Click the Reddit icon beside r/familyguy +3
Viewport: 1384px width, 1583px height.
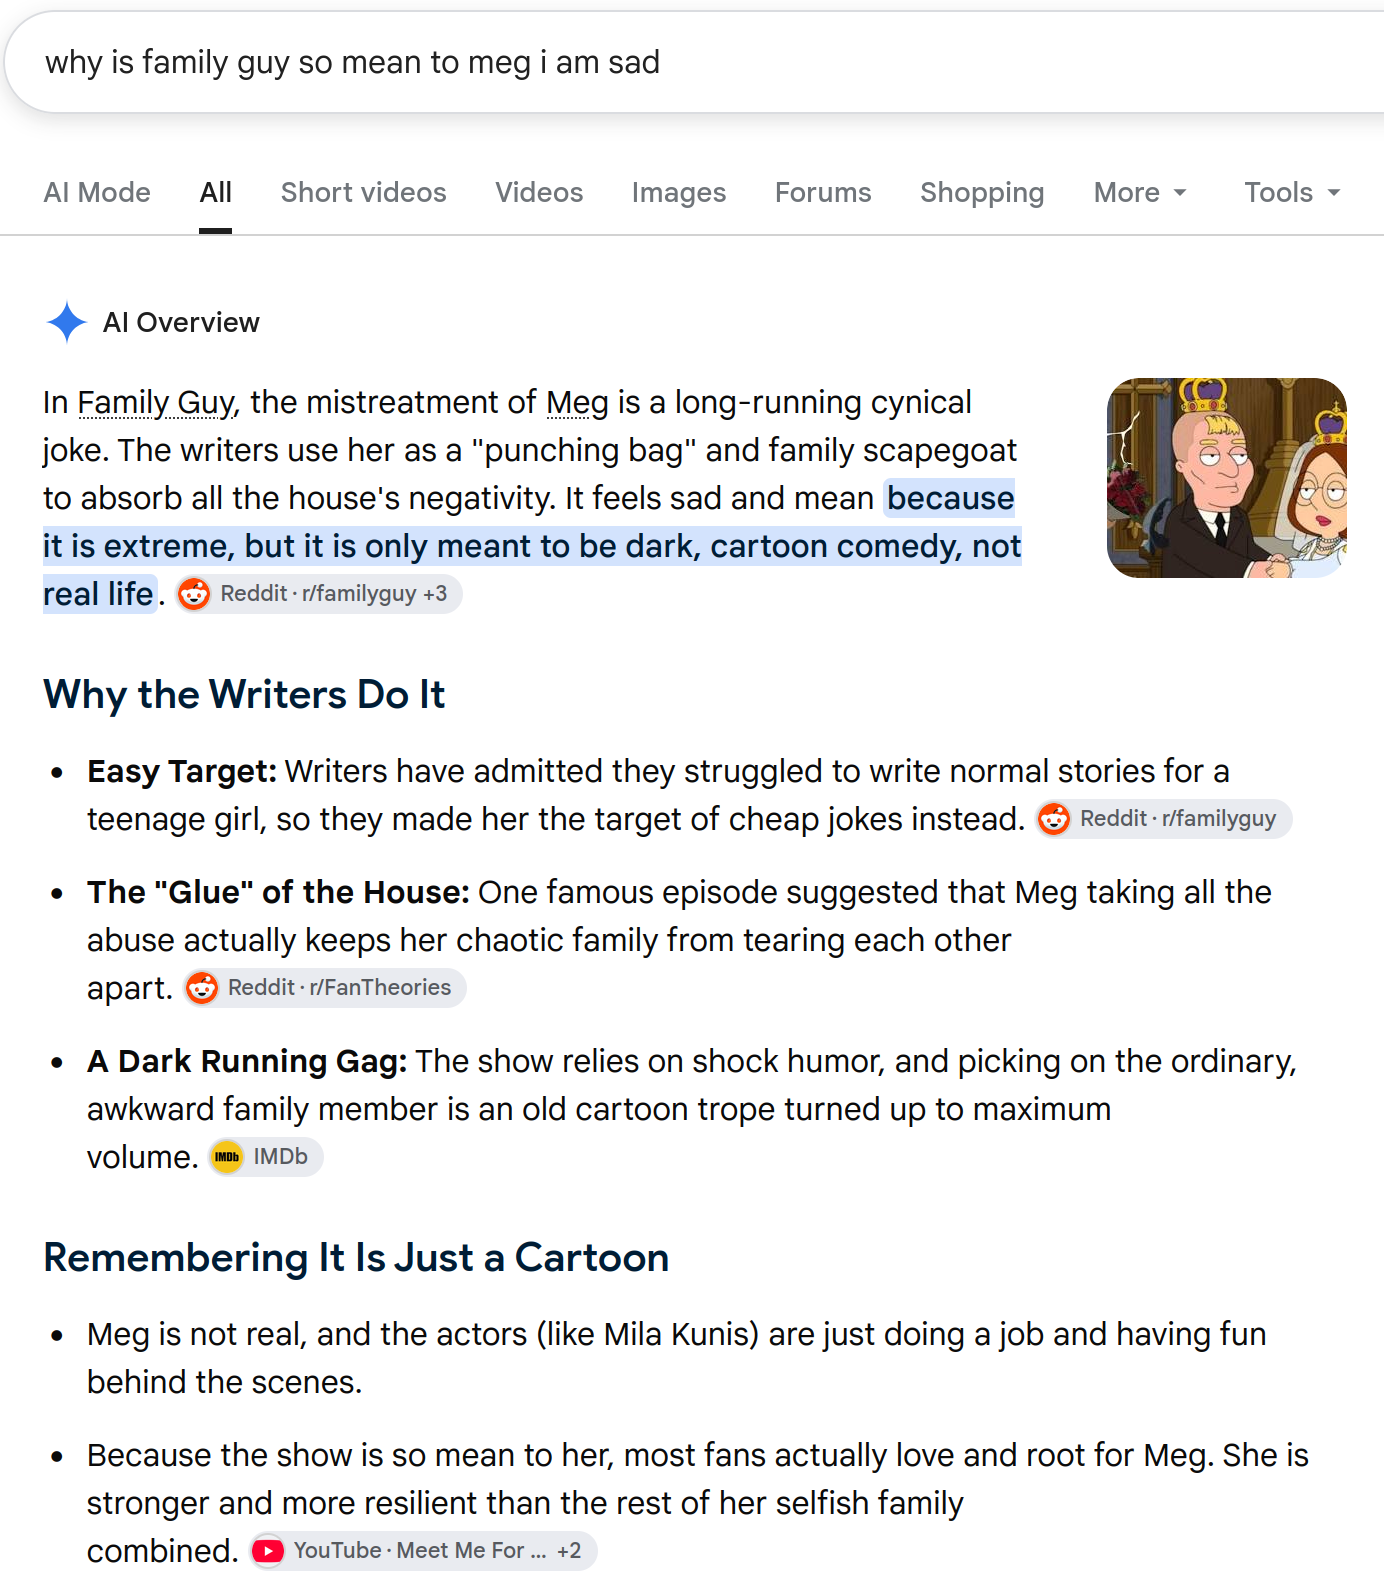coord(194,594)
